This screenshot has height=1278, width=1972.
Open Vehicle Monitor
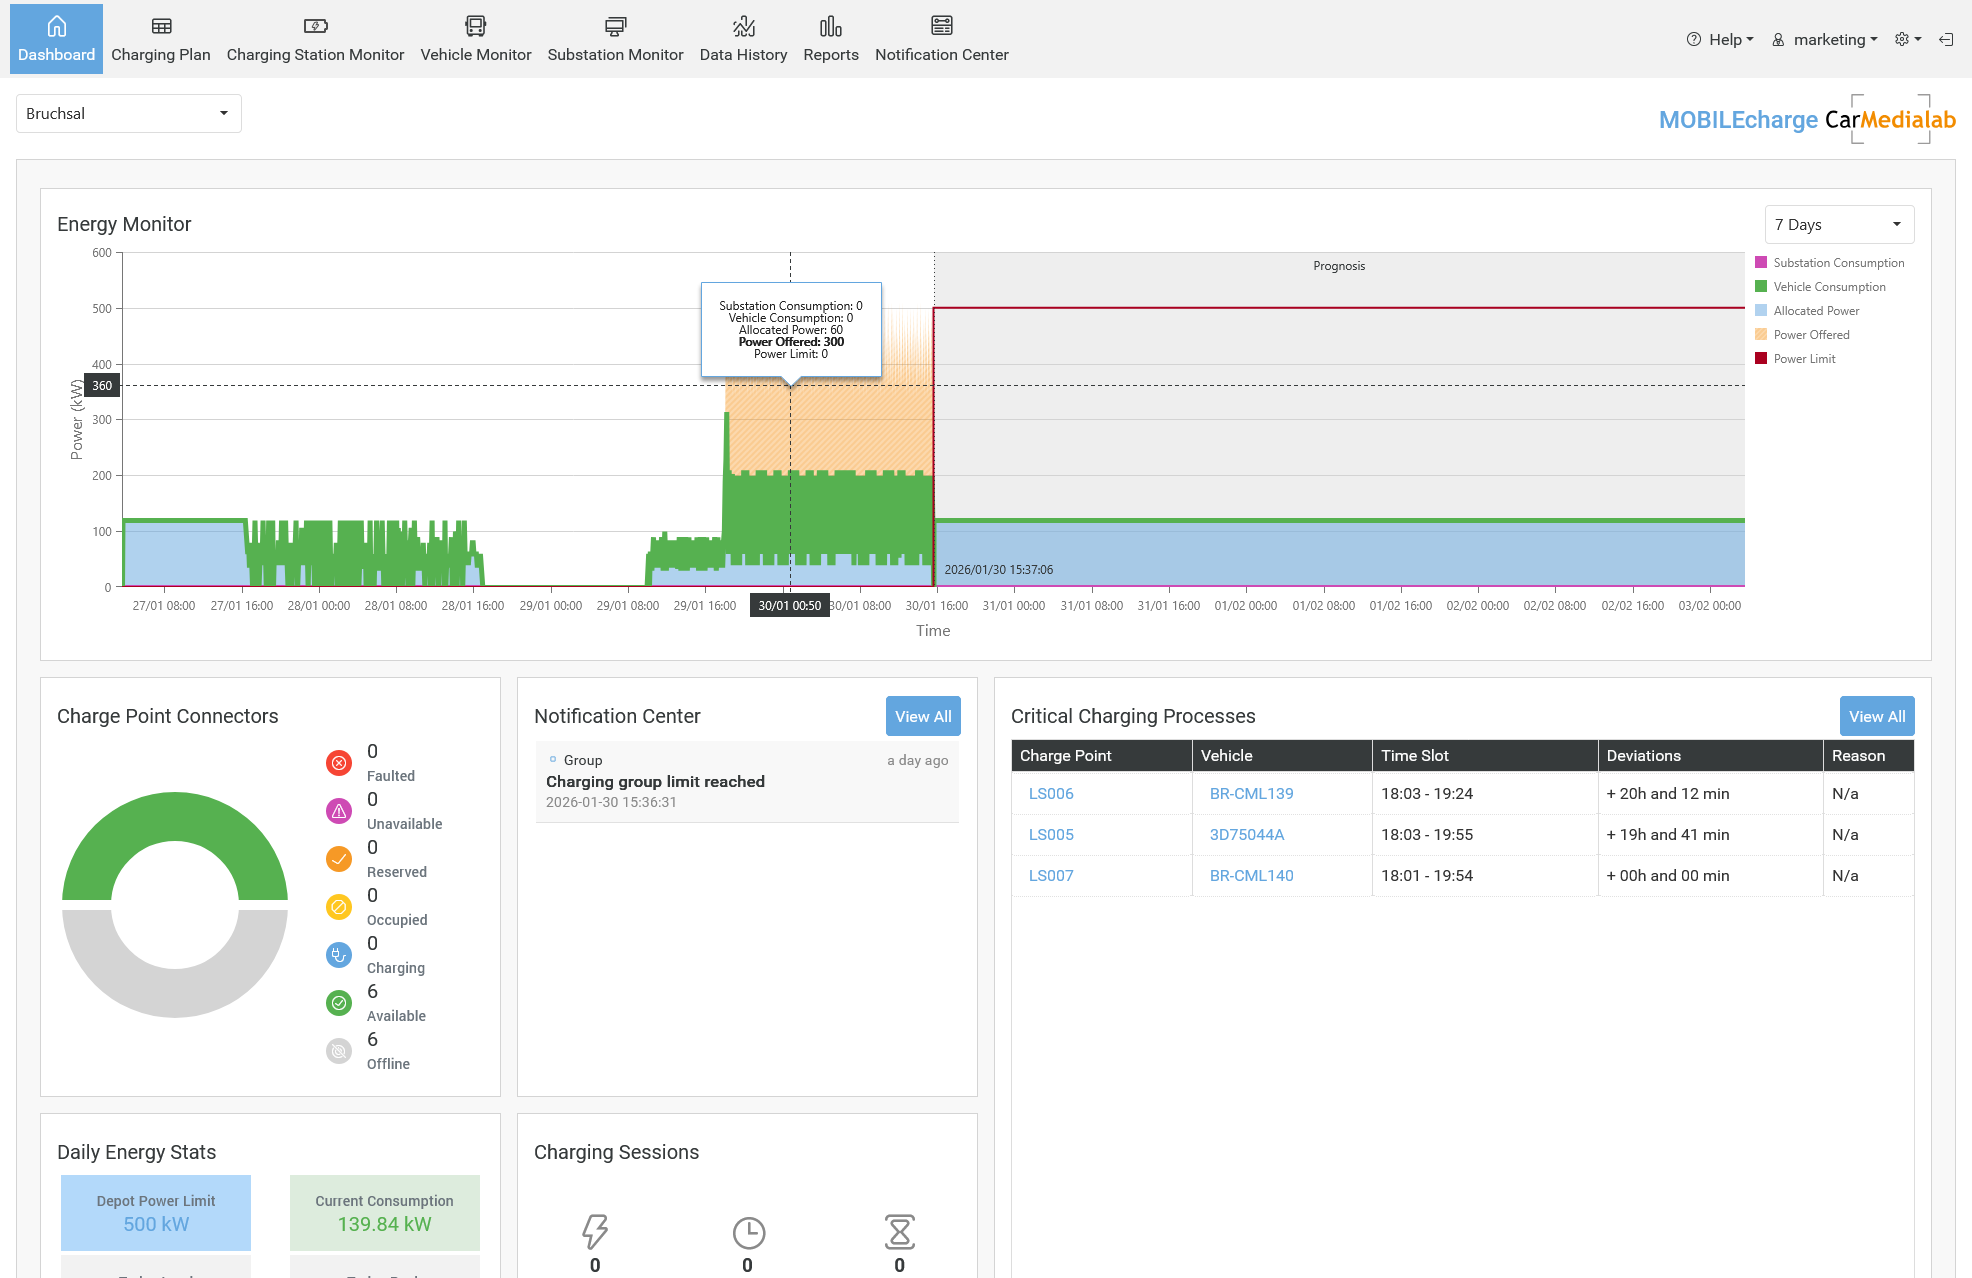point(476,38)
